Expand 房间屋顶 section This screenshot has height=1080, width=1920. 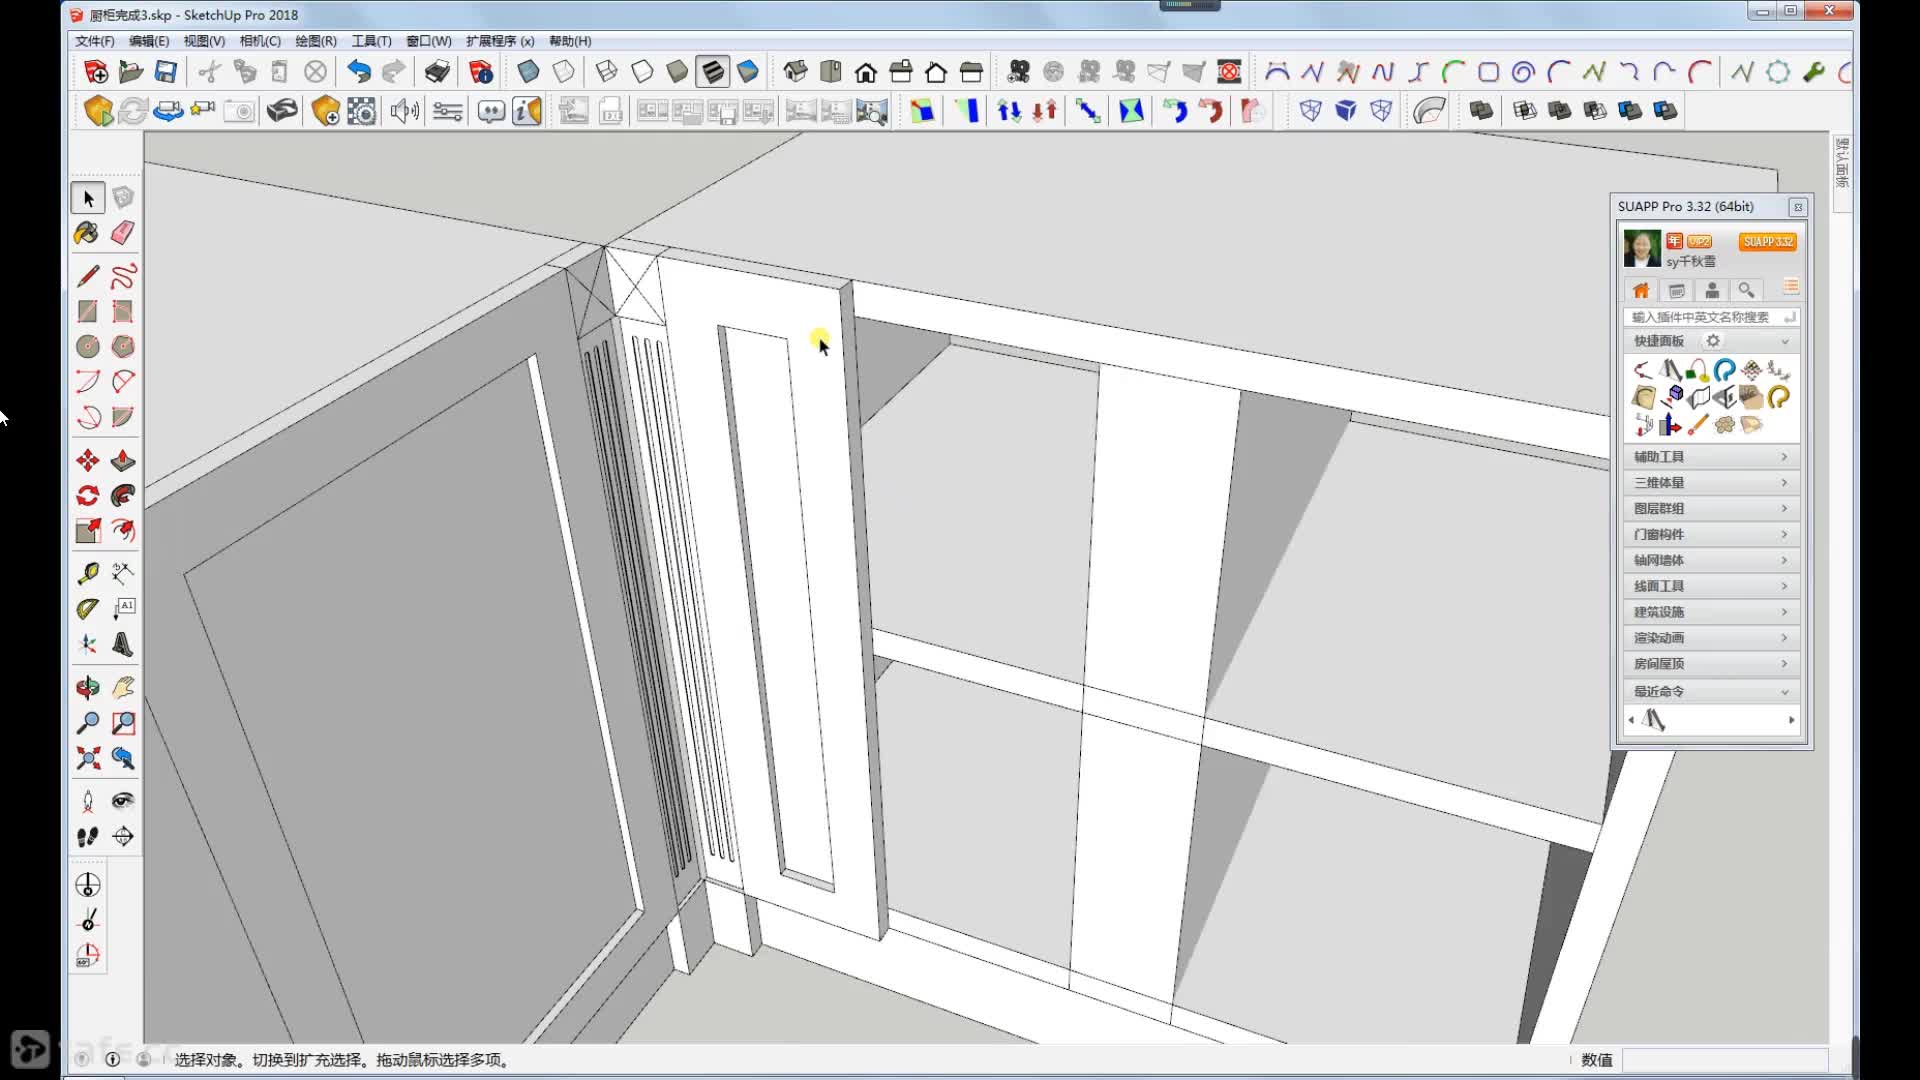(x=1711, y=664)
